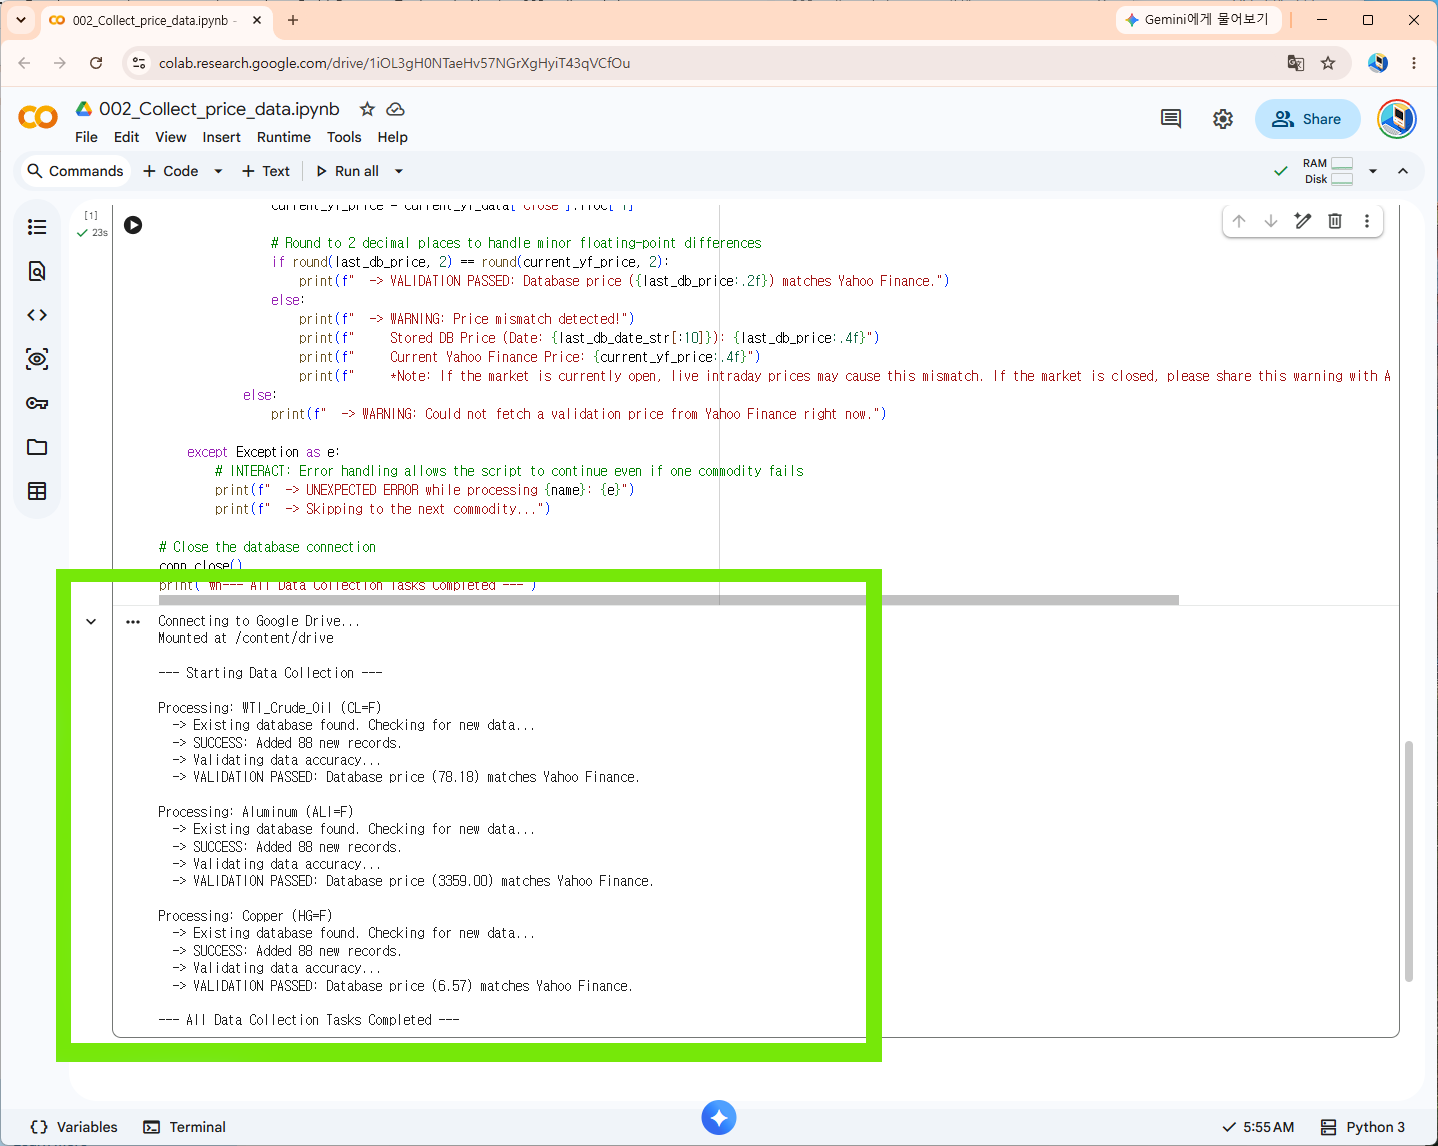The height and width of the screenshot is (1146, 1438).
Task: Open the Edit menu
Action: (x=127, y=137)
